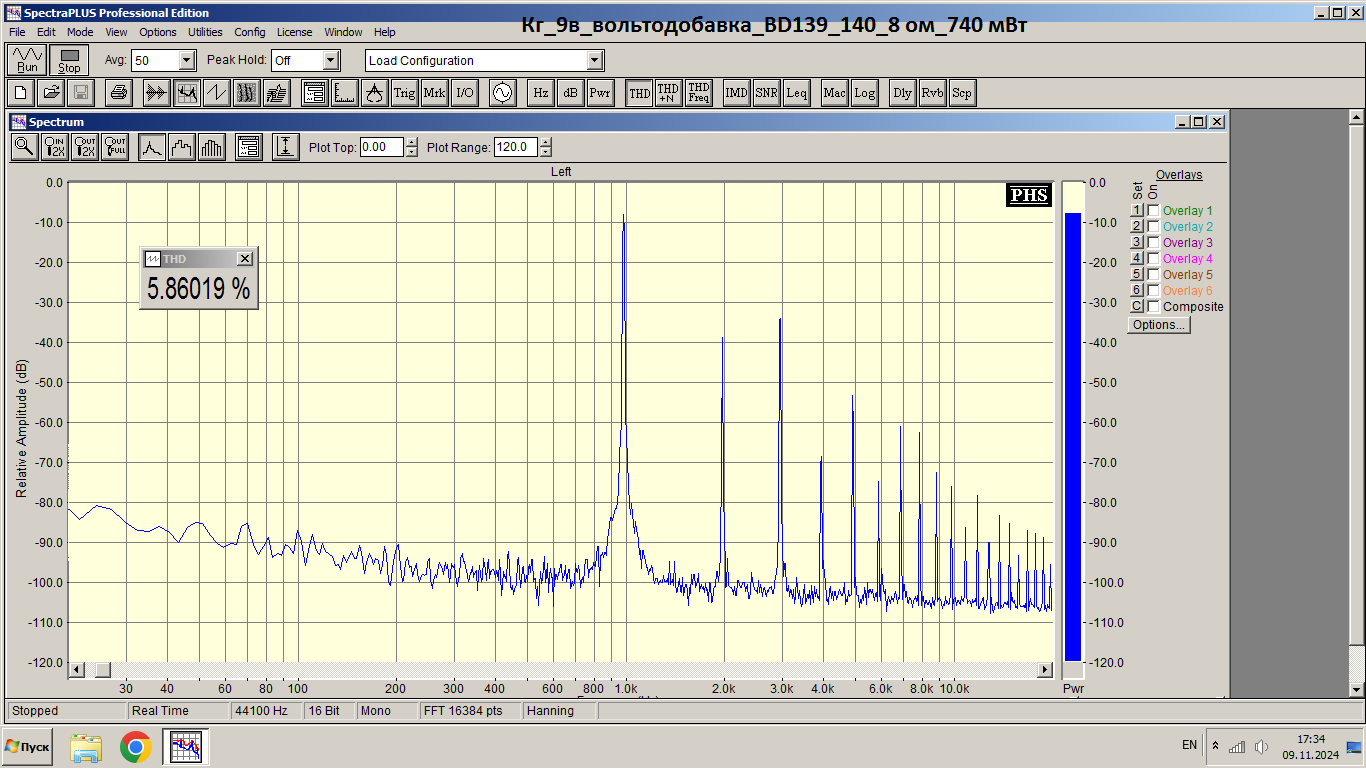1366x776 pixels.
Task: Select the bar graph plot style icon
Action: point(212,147)
